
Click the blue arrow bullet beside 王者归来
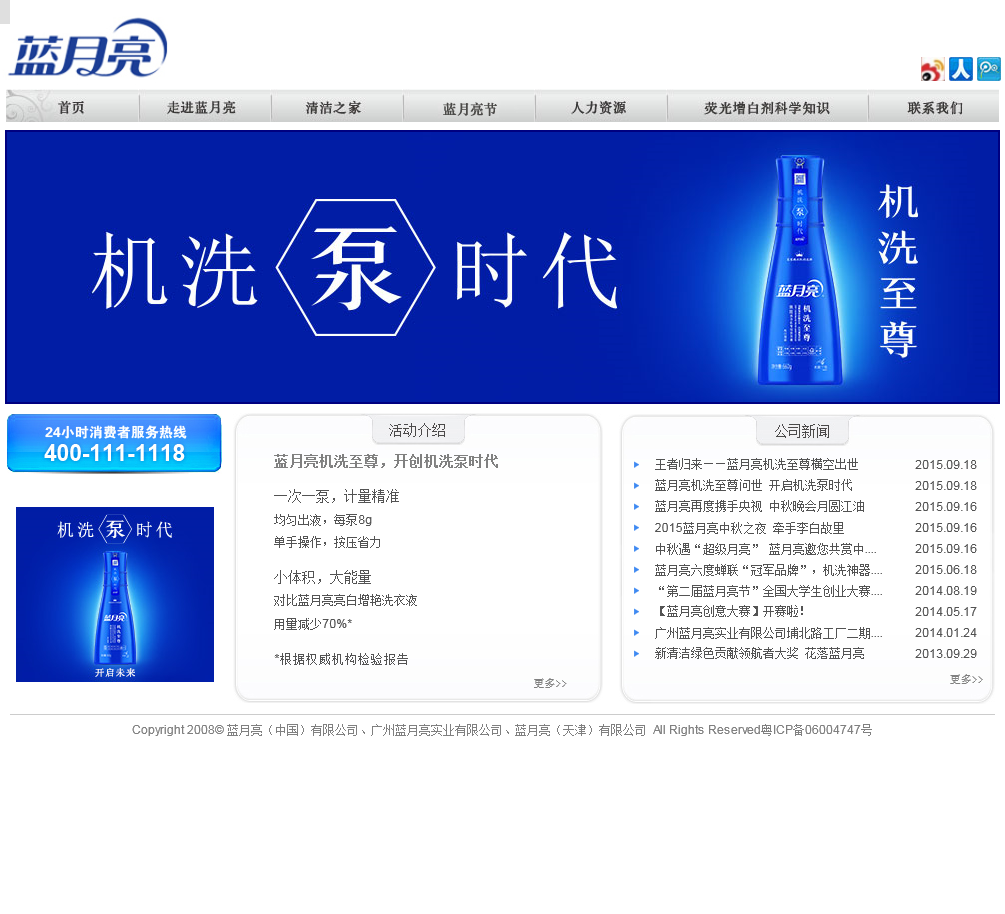636,465
